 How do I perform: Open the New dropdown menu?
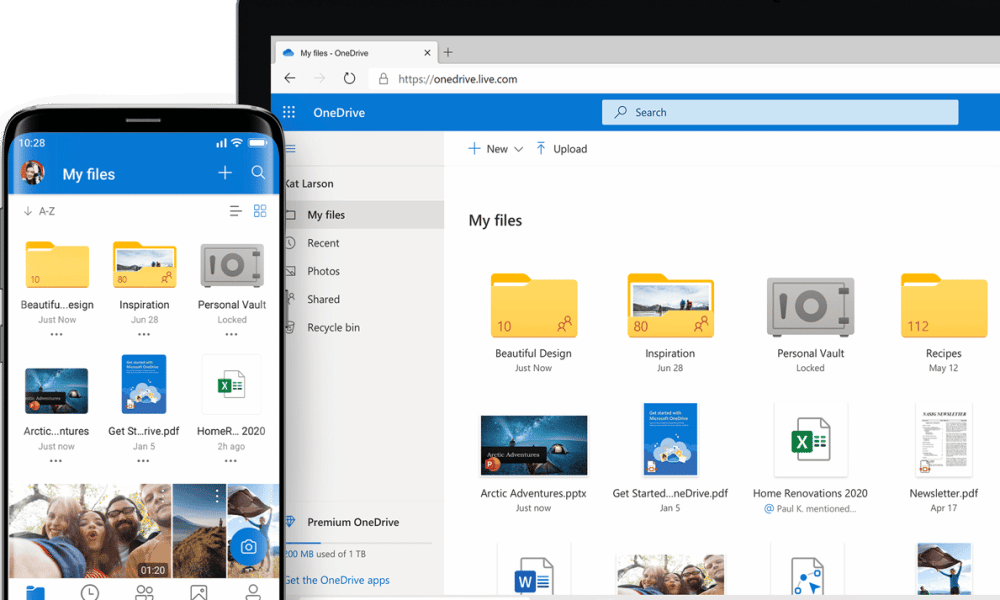coord(496,149)
